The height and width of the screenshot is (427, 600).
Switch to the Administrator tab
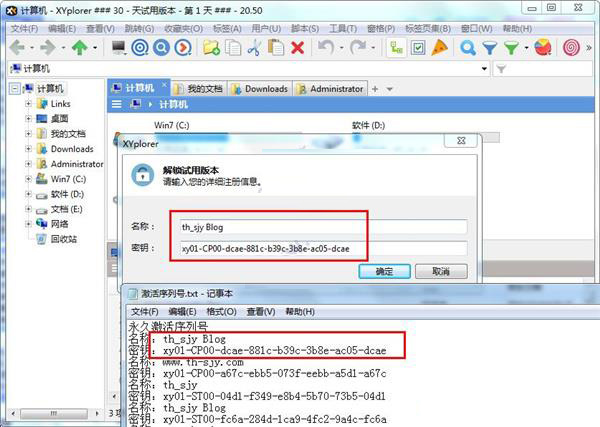pyautogui.click(x=330, y=89)
